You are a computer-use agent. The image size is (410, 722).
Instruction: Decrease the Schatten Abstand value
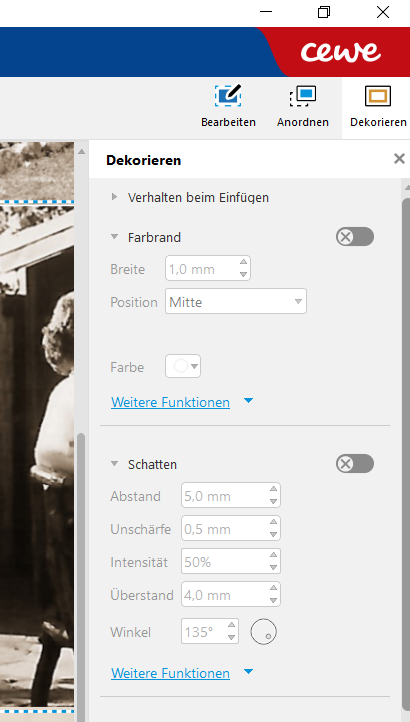point(274,502)
